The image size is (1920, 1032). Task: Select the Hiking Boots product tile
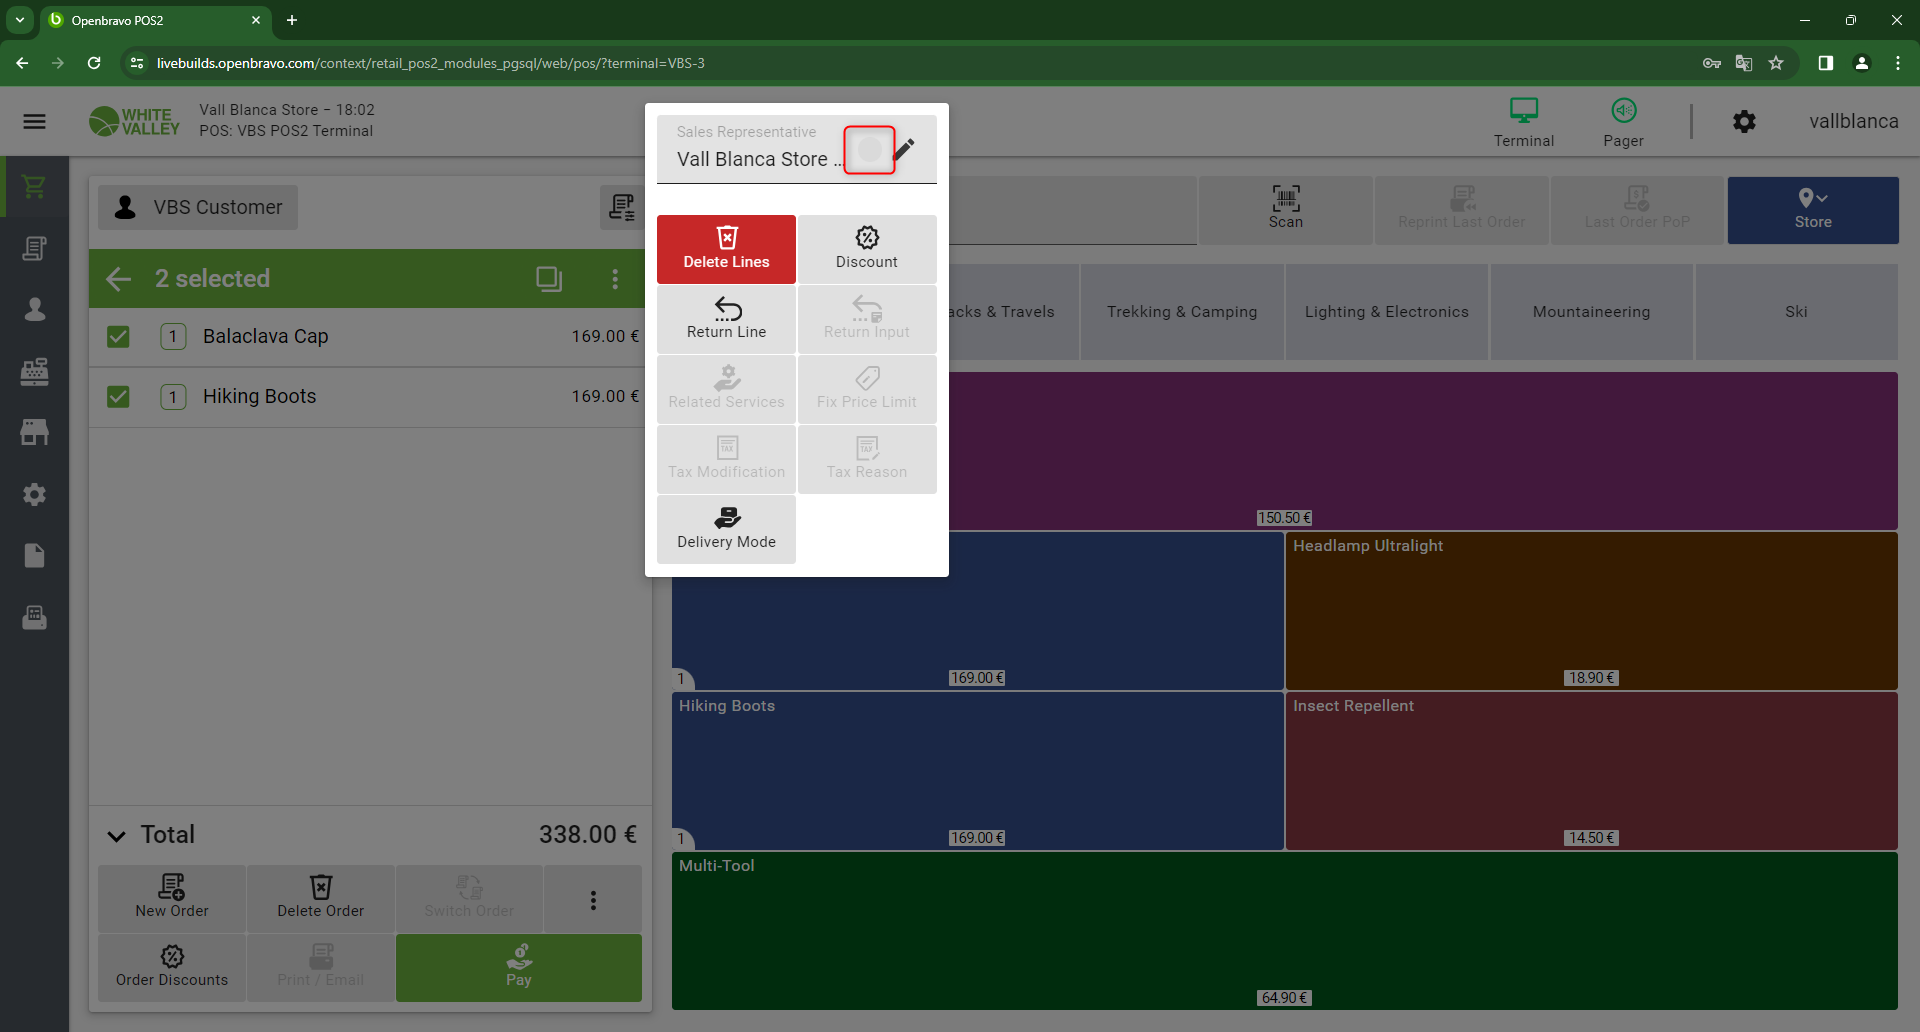[977, 770]
